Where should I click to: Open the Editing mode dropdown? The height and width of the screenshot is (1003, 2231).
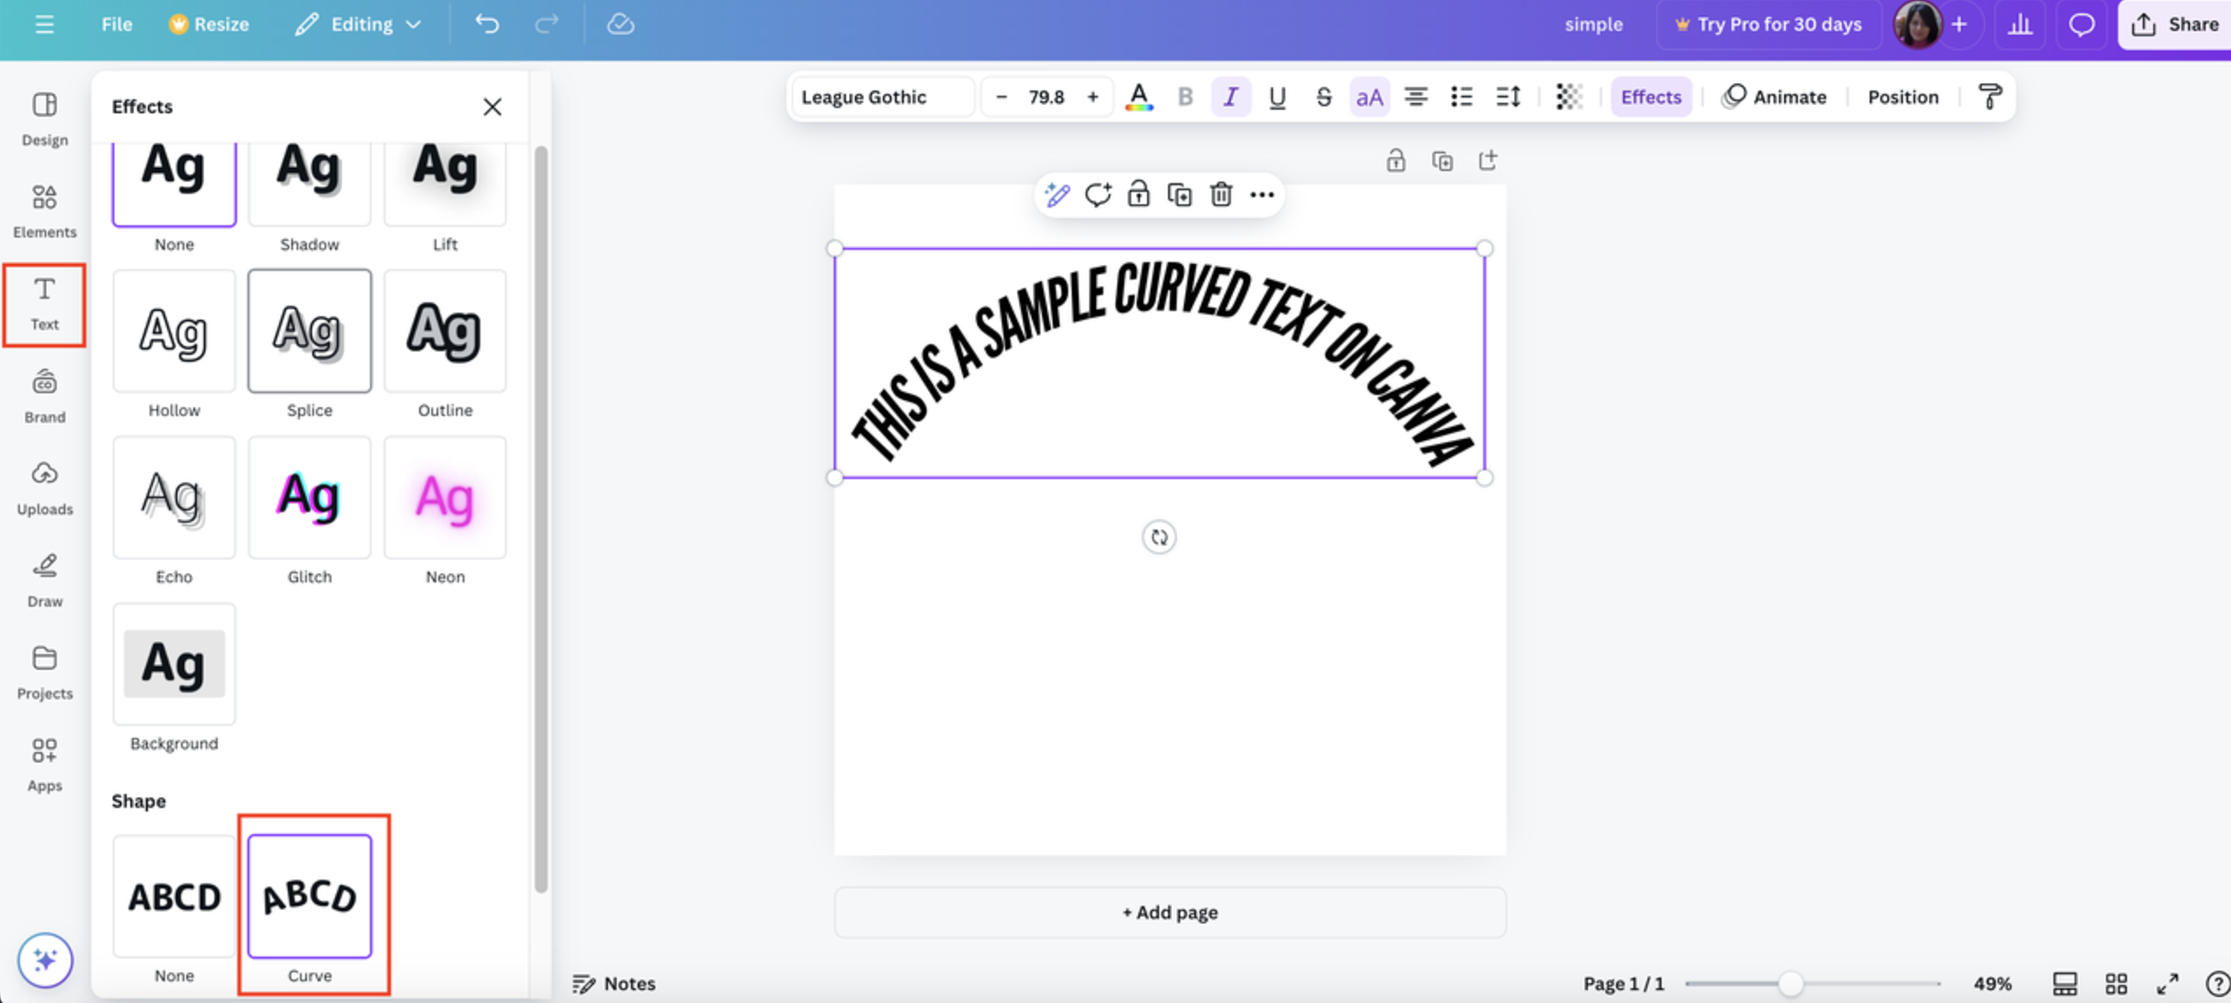pyautogui.click(x=358, y=24)
